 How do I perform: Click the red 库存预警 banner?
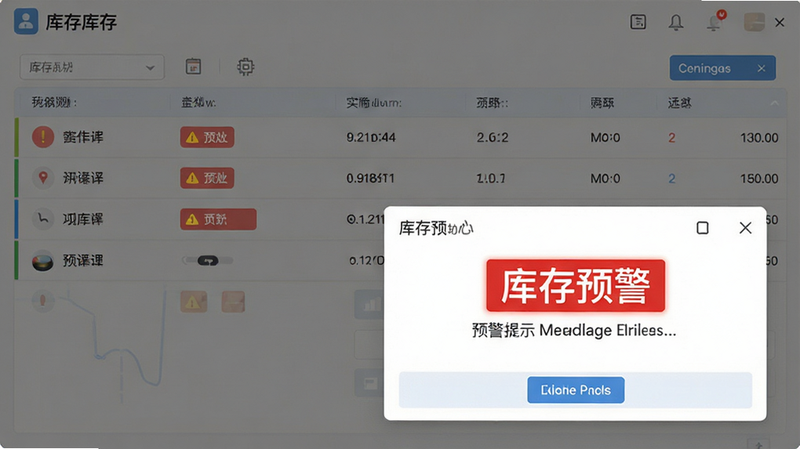576,286
